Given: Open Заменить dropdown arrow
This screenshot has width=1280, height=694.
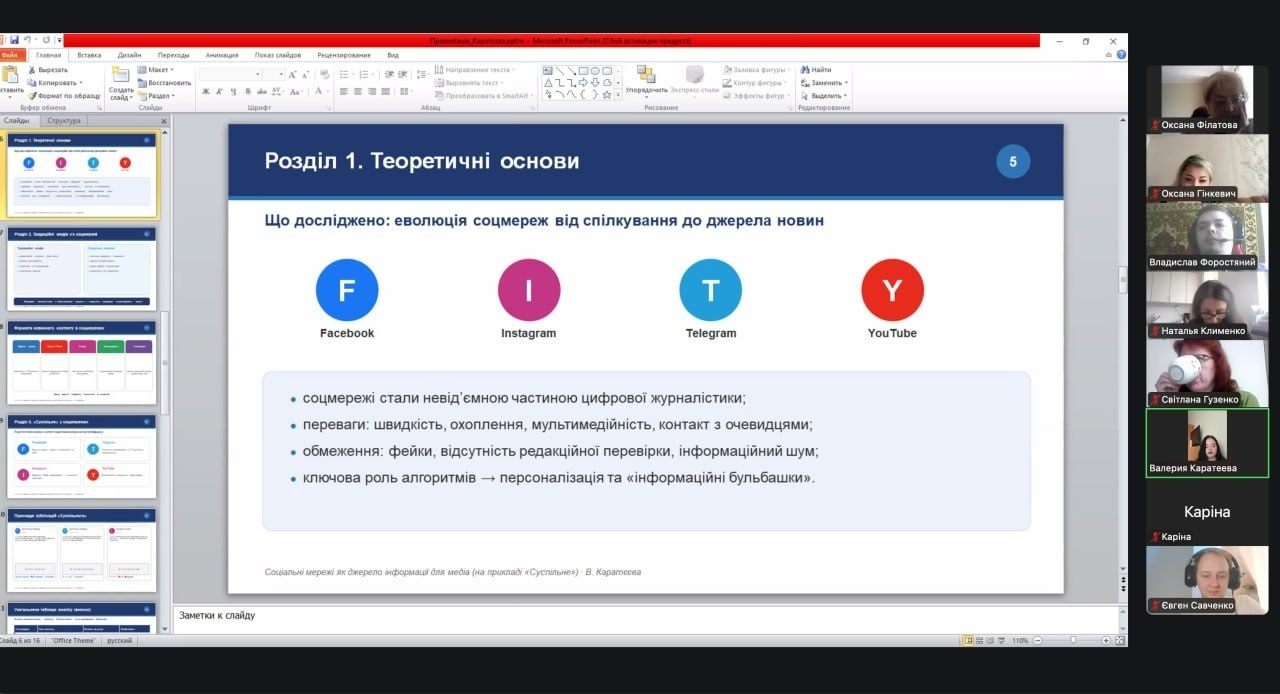Looking at the screenshot, I should pos(846,83).
